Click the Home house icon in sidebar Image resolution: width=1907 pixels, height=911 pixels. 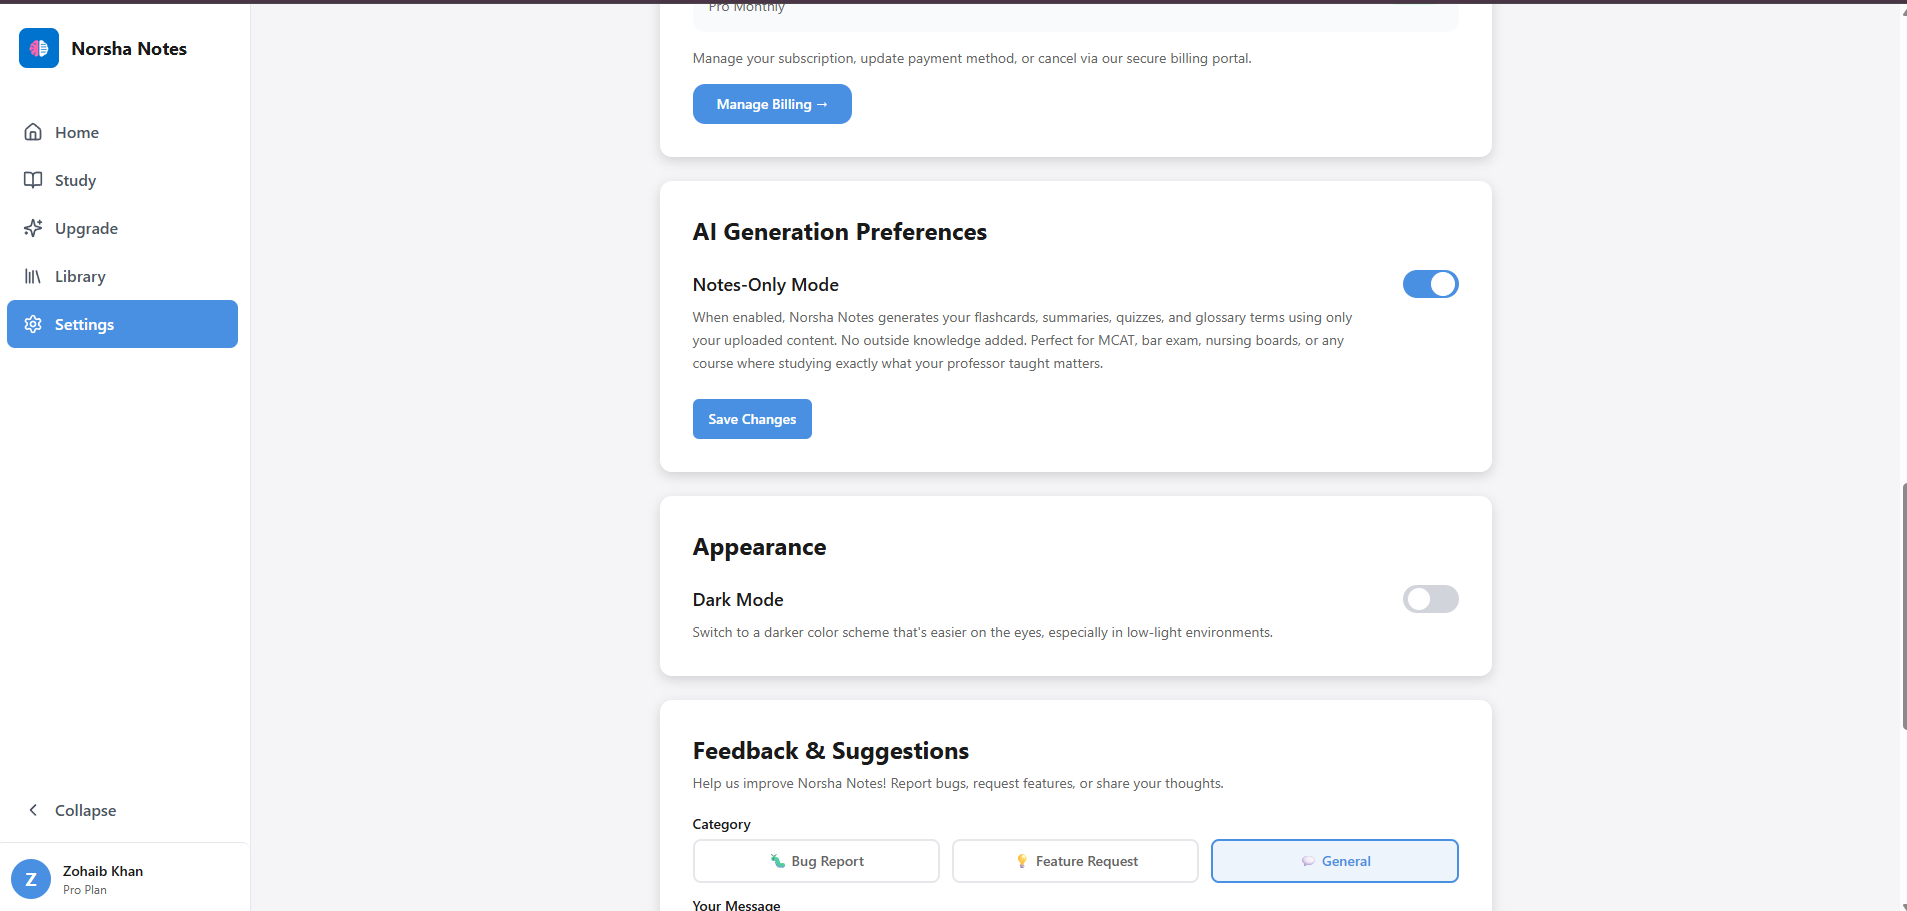pyautogui.click(x=33, y=132)
